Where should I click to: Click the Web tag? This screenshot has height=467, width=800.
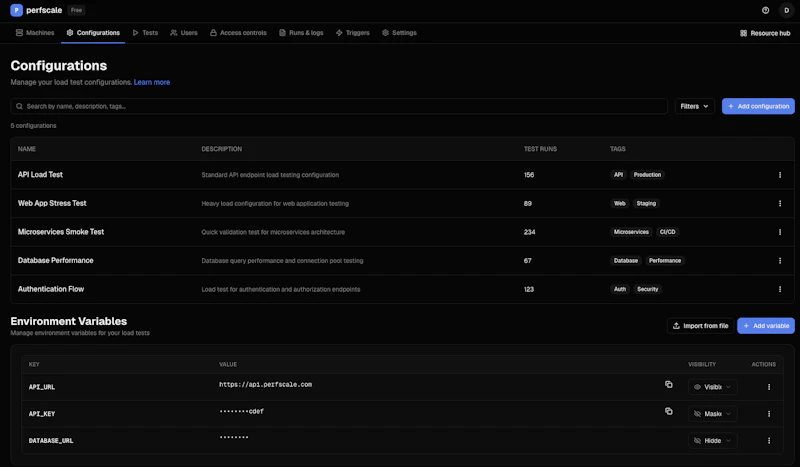(x=619, y=203)
